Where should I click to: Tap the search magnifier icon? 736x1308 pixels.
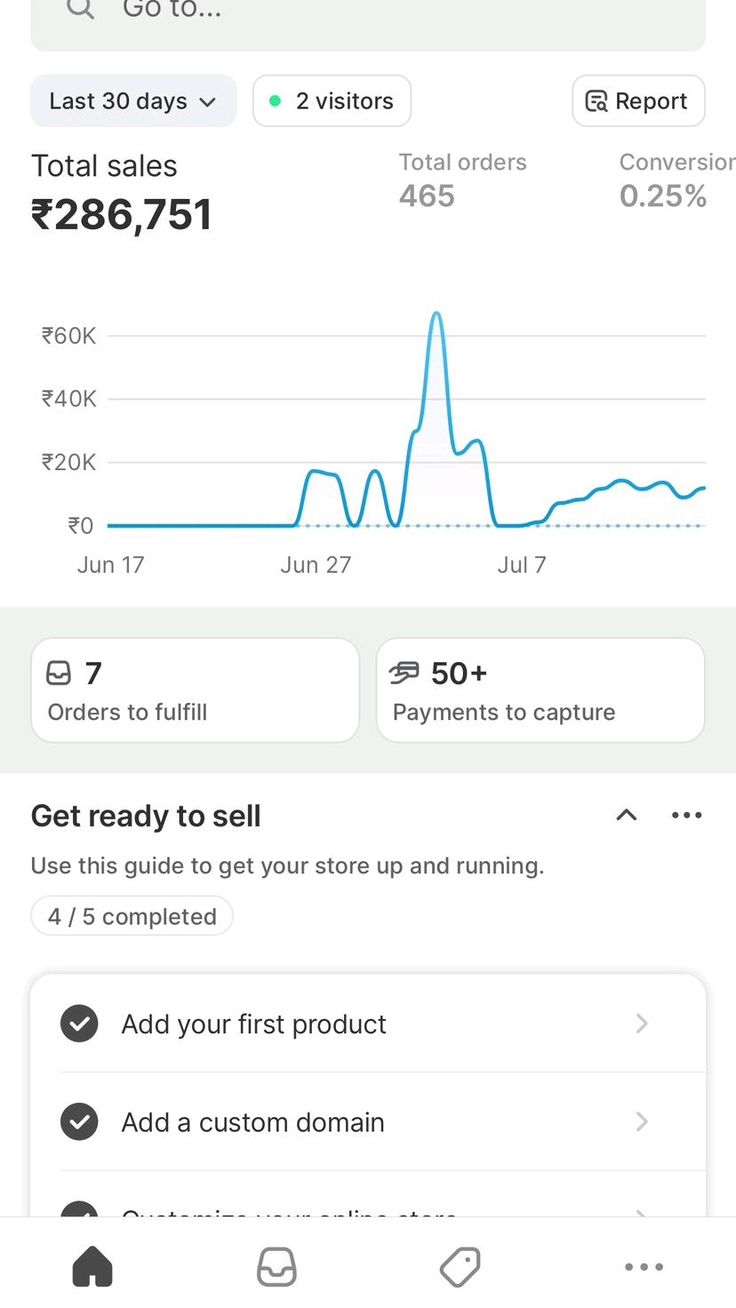[x=79, y=9]
